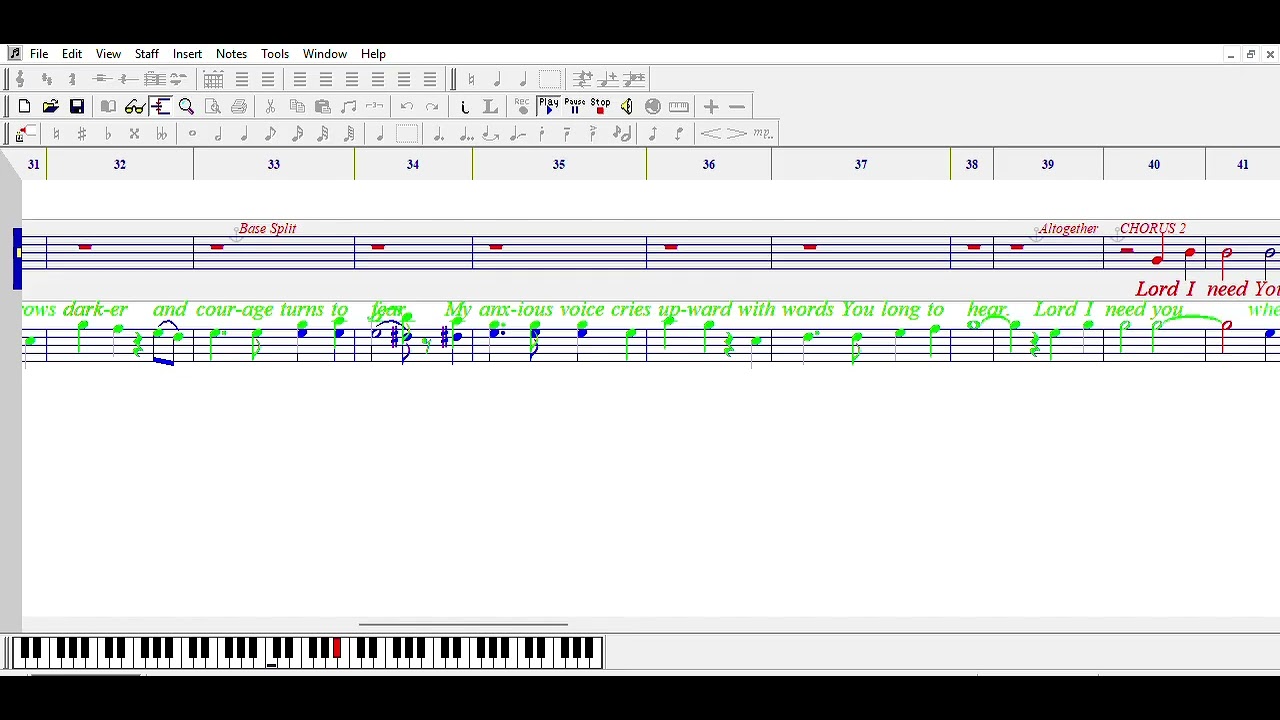Open the Edit menu
This screenshot has width=1280, height=720.
(72, 54)
